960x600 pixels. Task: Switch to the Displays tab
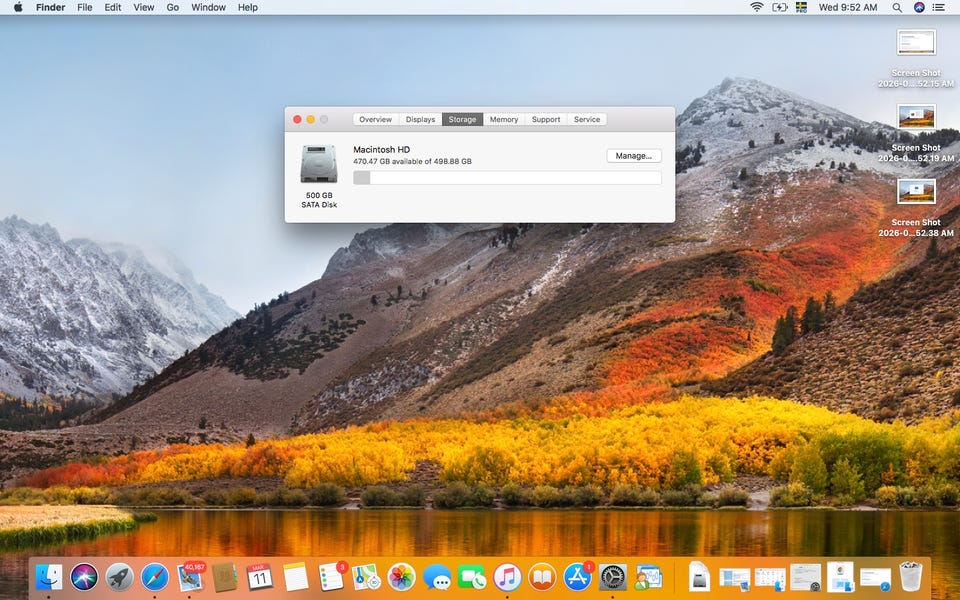420,119
